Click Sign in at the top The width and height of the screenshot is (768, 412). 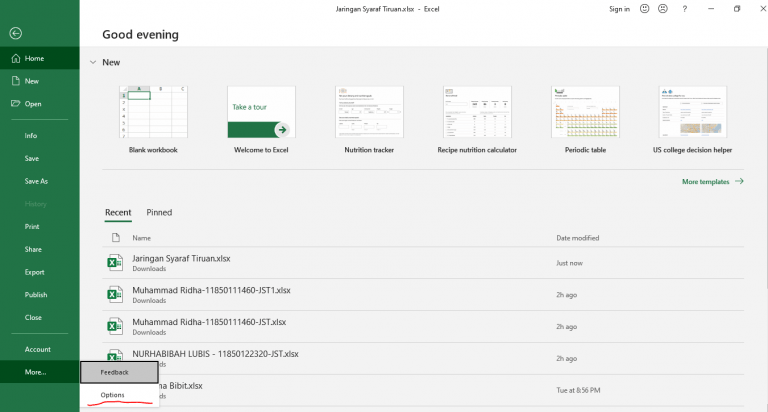[x=619, y=9]
